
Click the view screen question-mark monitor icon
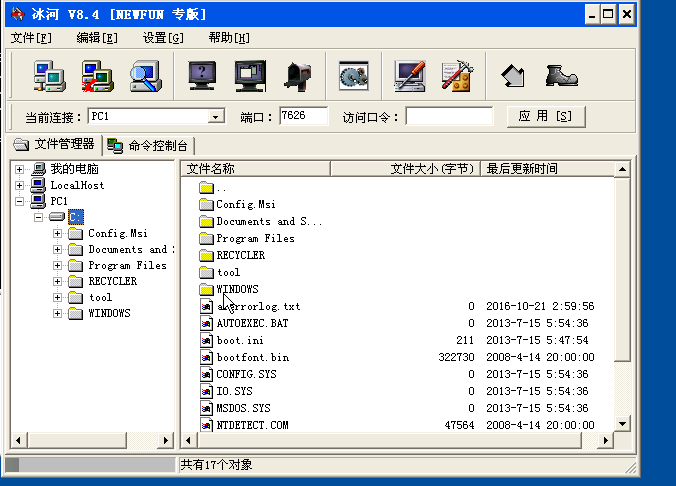202,75
